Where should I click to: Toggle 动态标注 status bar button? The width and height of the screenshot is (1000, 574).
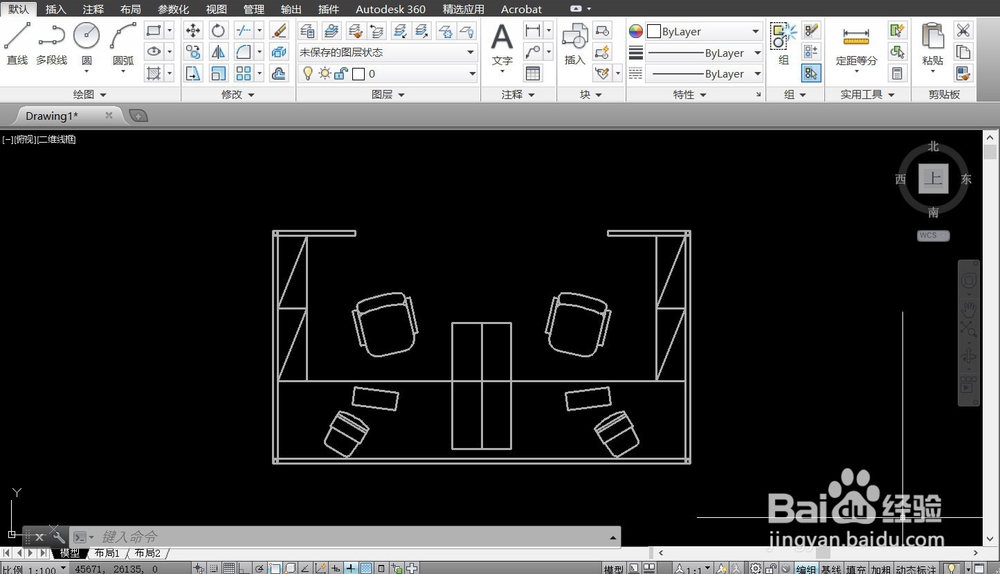click(x=916, y=569)
